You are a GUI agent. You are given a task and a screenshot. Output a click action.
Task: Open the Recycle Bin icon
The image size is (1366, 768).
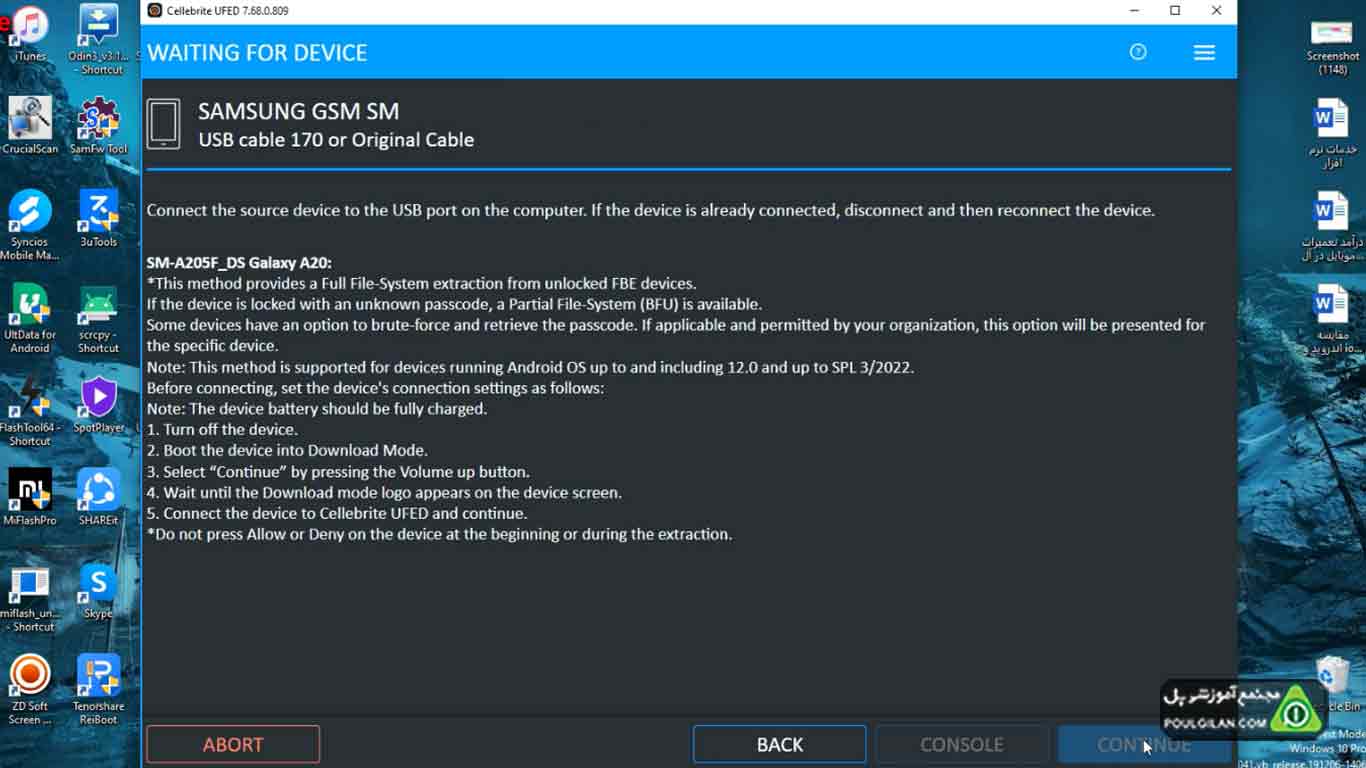click(1334, 684)
